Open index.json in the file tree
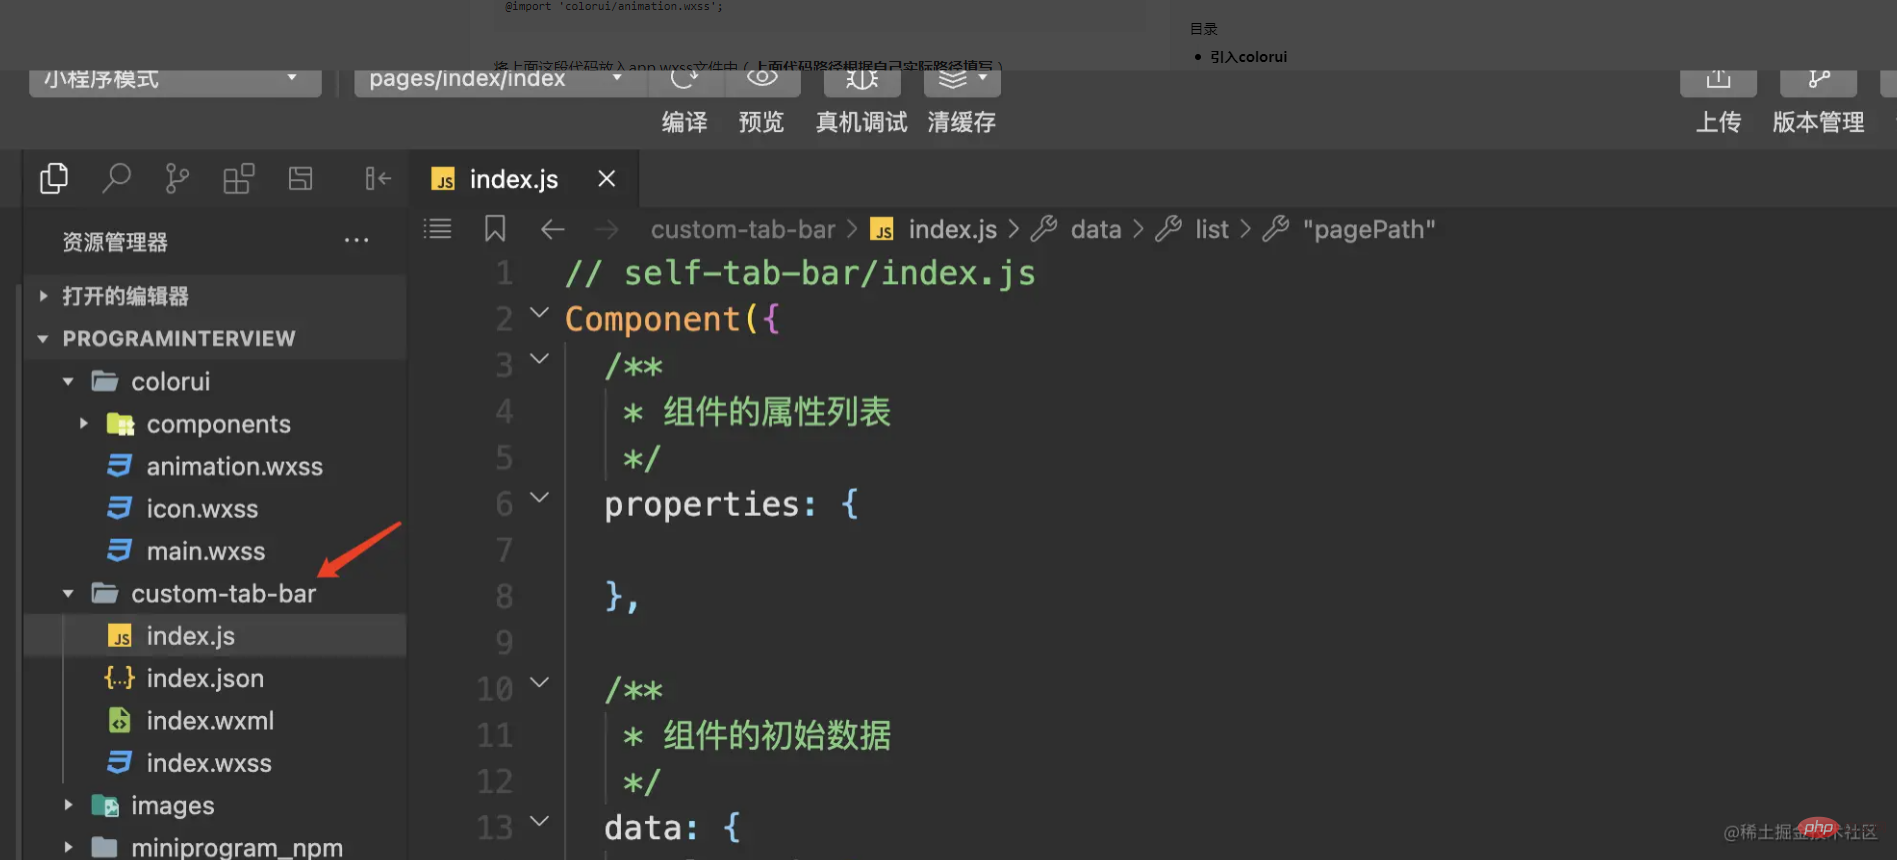Screen dimensions: 1897x860 (x=205, y=678)
